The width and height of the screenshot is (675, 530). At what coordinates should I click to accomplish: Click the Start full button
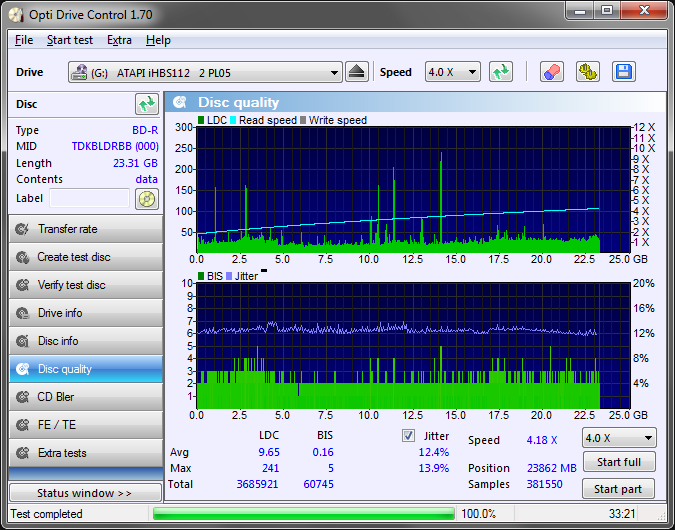619,462
